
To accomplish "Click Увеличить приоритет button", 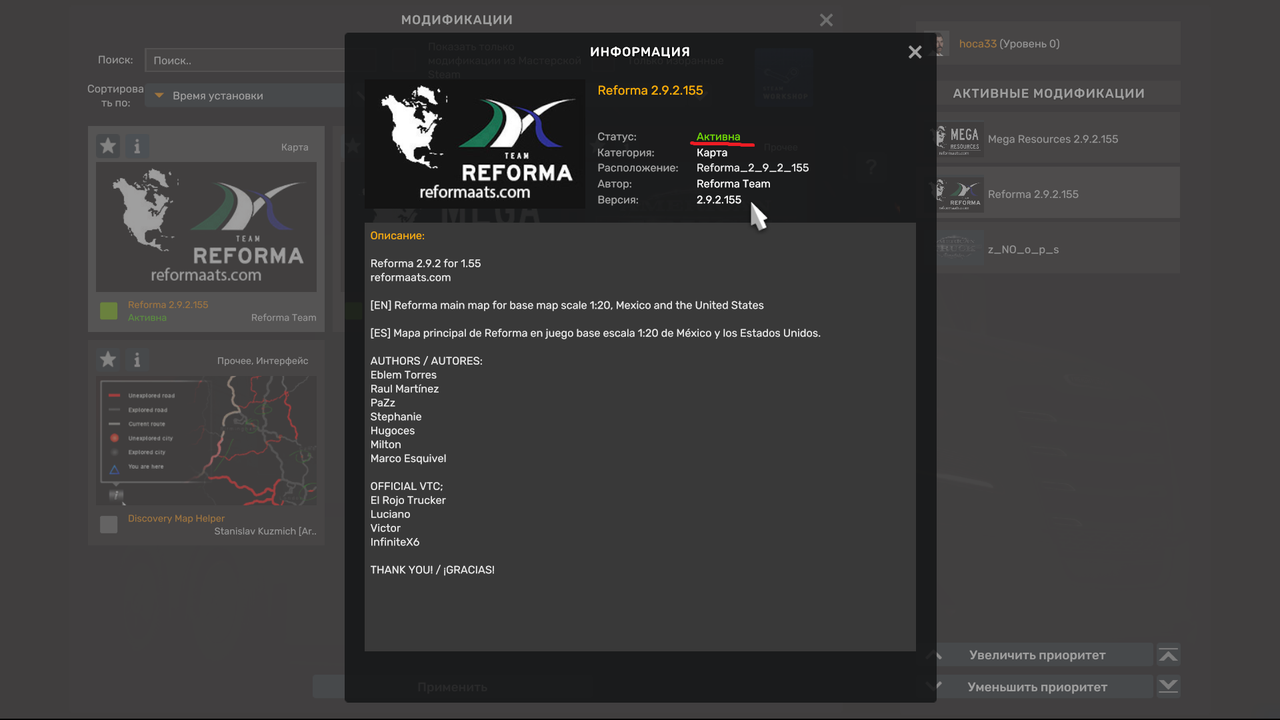I will pos(1037,655).
